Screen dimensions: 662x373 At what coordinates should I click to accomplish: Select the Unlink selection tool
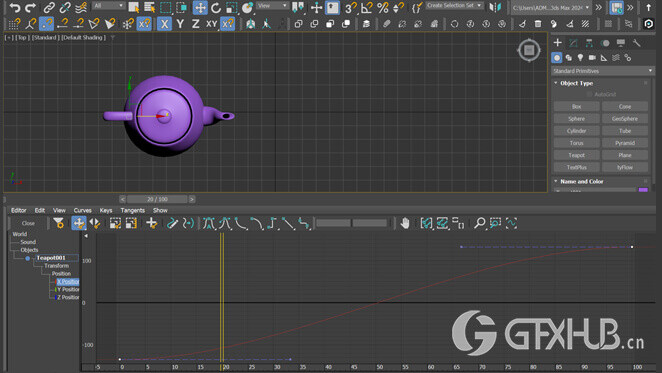click(x=65, y=8)
